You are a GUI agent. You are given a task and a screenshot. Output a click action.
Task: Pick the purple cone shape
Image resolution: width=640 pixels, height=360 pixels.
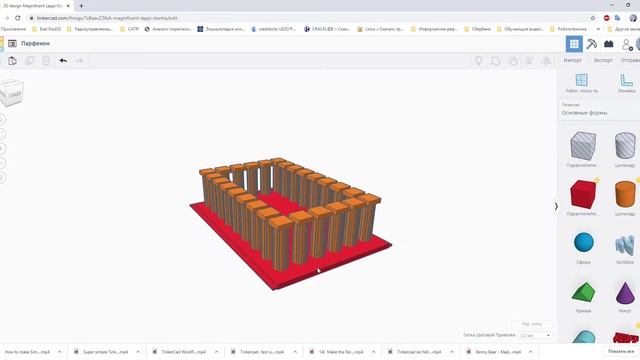[625, 292]
